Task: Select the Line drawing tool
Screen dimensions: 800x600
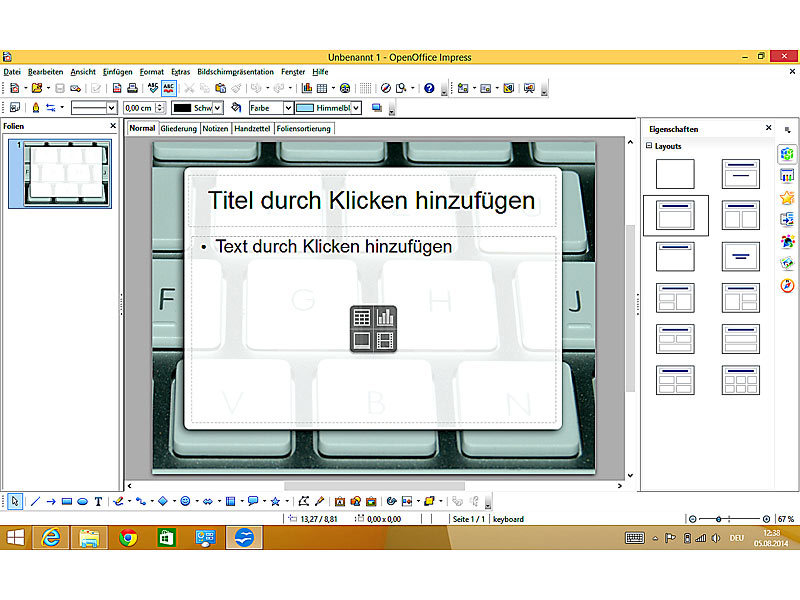Action: pyautogui.click(x=35, y=502)
